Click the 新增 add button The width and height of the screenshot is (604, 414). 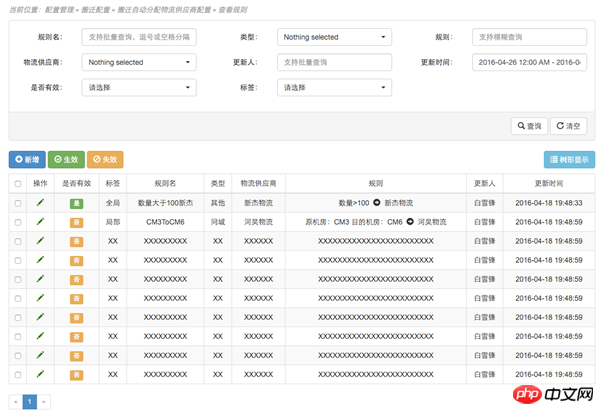tap(27, 159)
